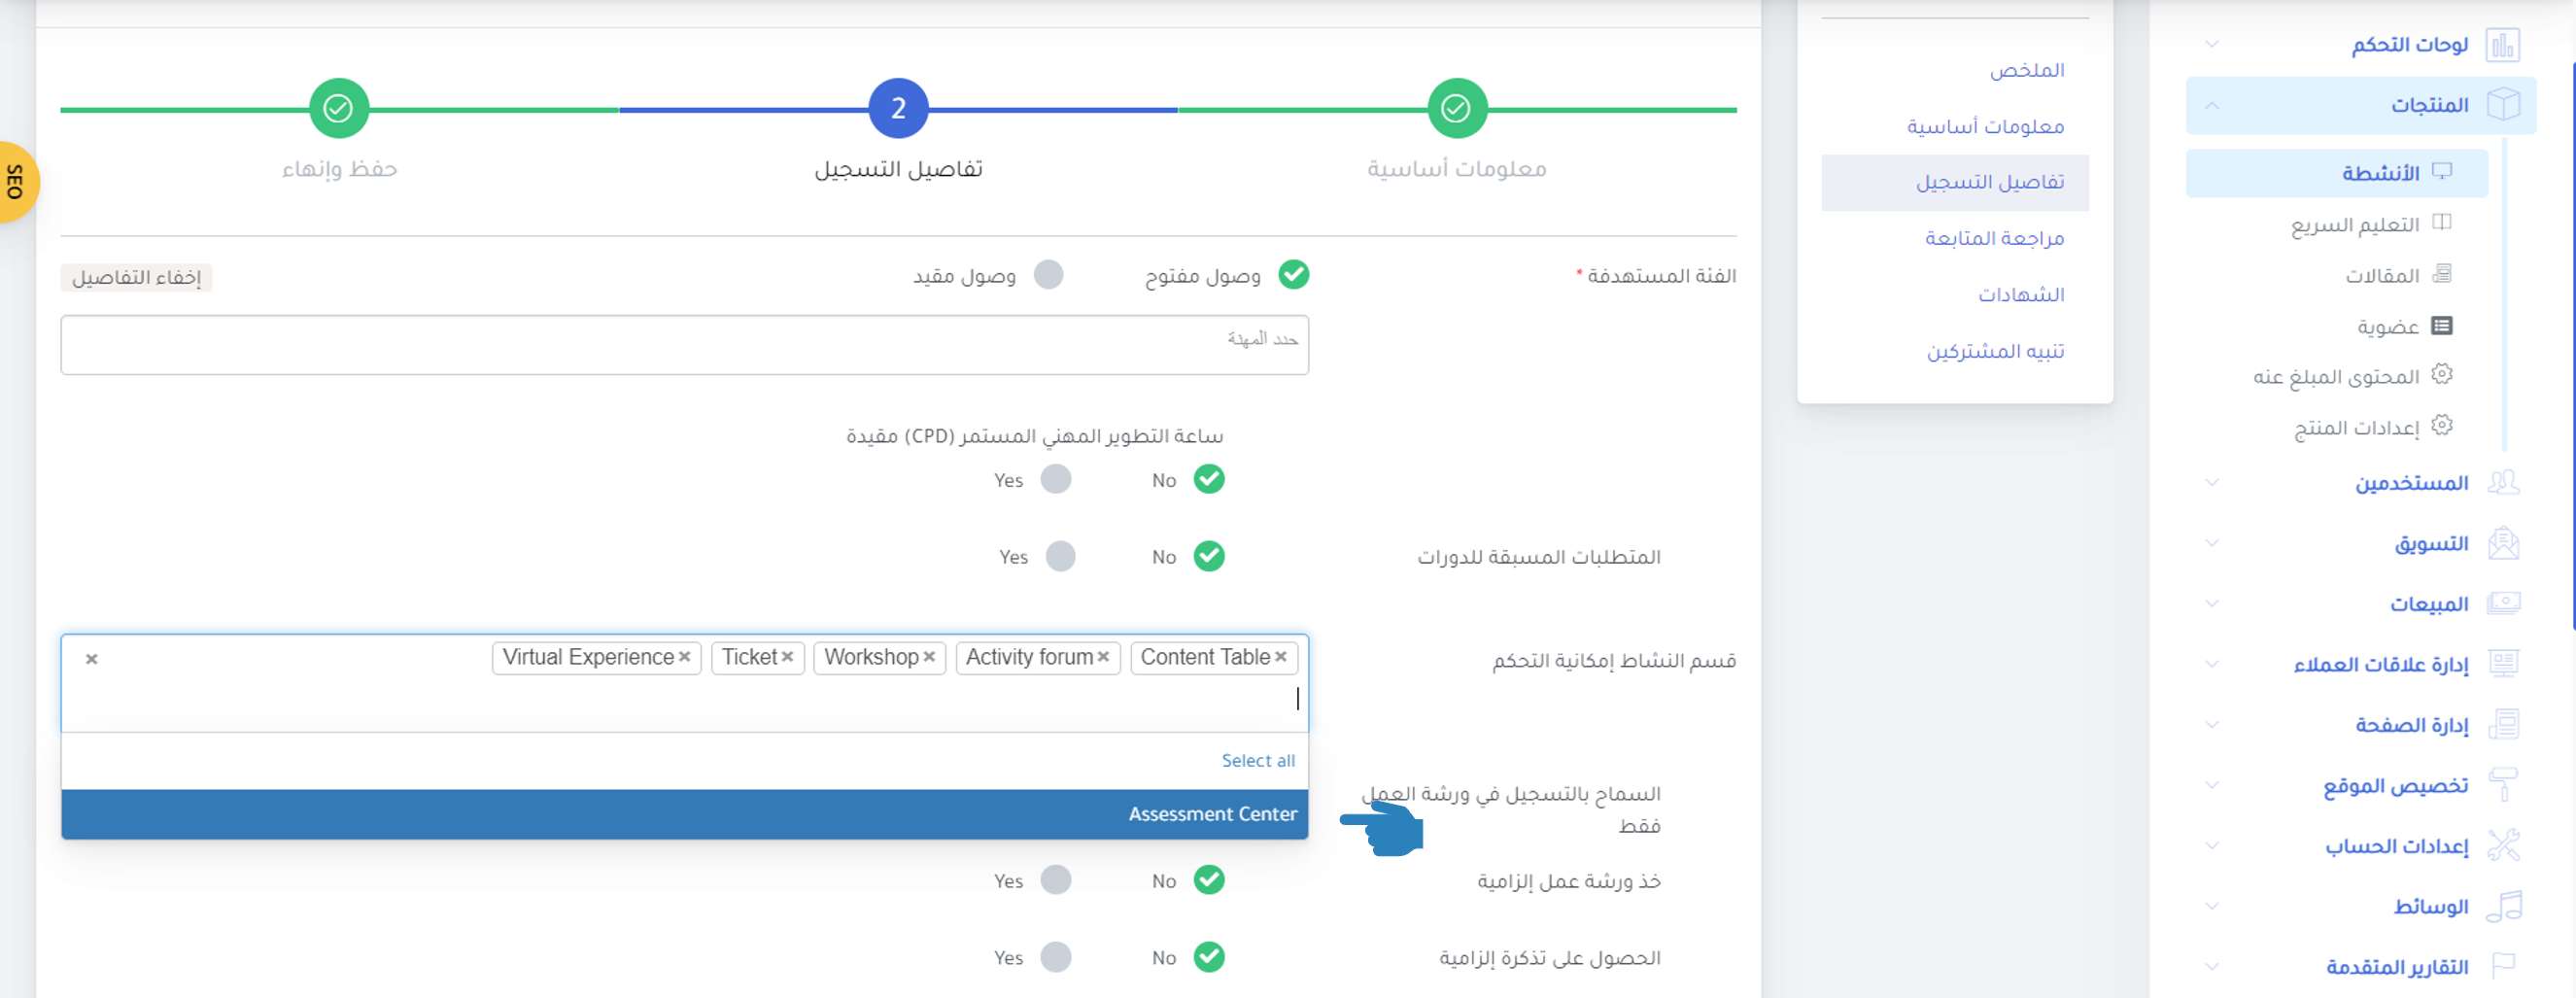Expand the Sales section chevron
Screen dimensions: 2576x998
pos(2211,604)
